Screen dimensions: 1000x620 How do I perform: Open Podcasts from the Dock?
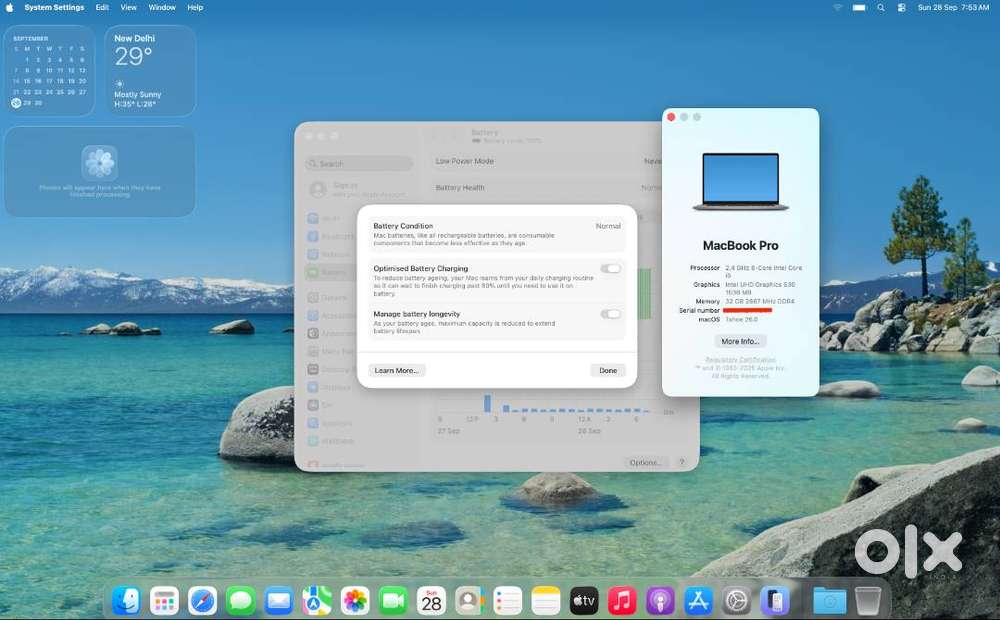click(660, 600)
